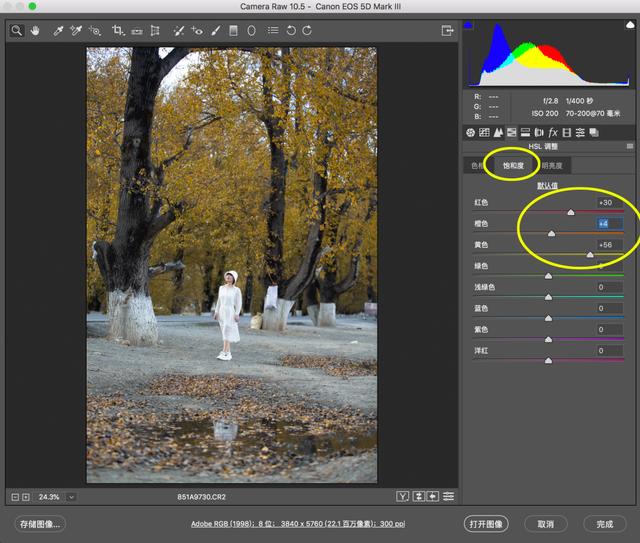The width and height of the screenshot is (640, 543).
Task: Open the Detail panel (mountains icon)
Action: pos(498,133)
